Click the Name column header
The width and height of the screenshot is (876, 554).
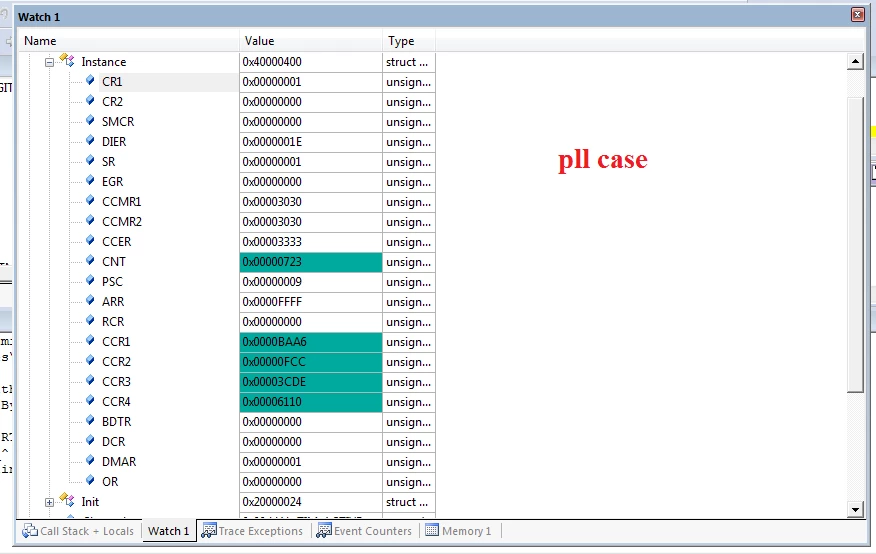tap(128, 41)
